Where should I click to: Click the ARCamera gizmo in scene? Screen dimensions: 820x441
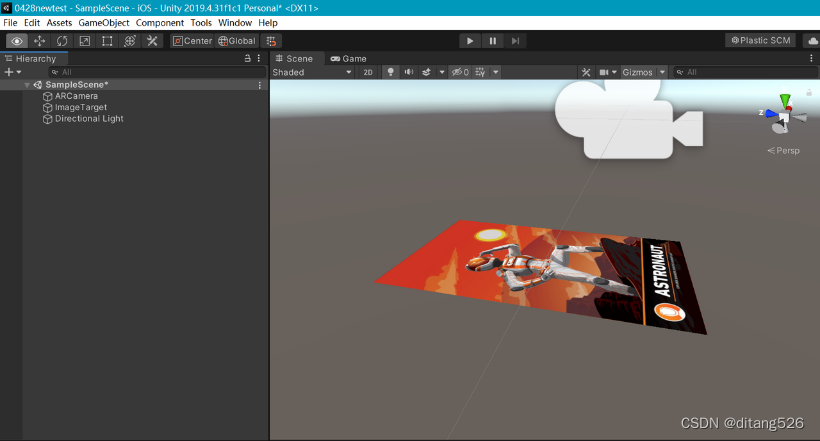click(x=629, y=119)
